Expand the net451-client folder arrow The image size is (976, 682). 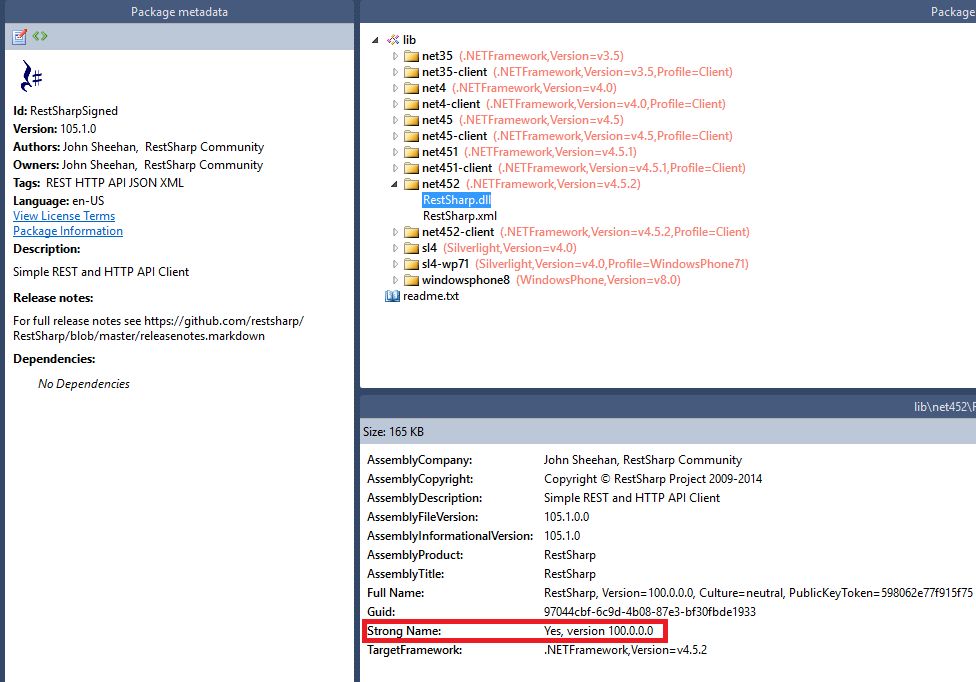pyautogui.click(x=395, y=168)
